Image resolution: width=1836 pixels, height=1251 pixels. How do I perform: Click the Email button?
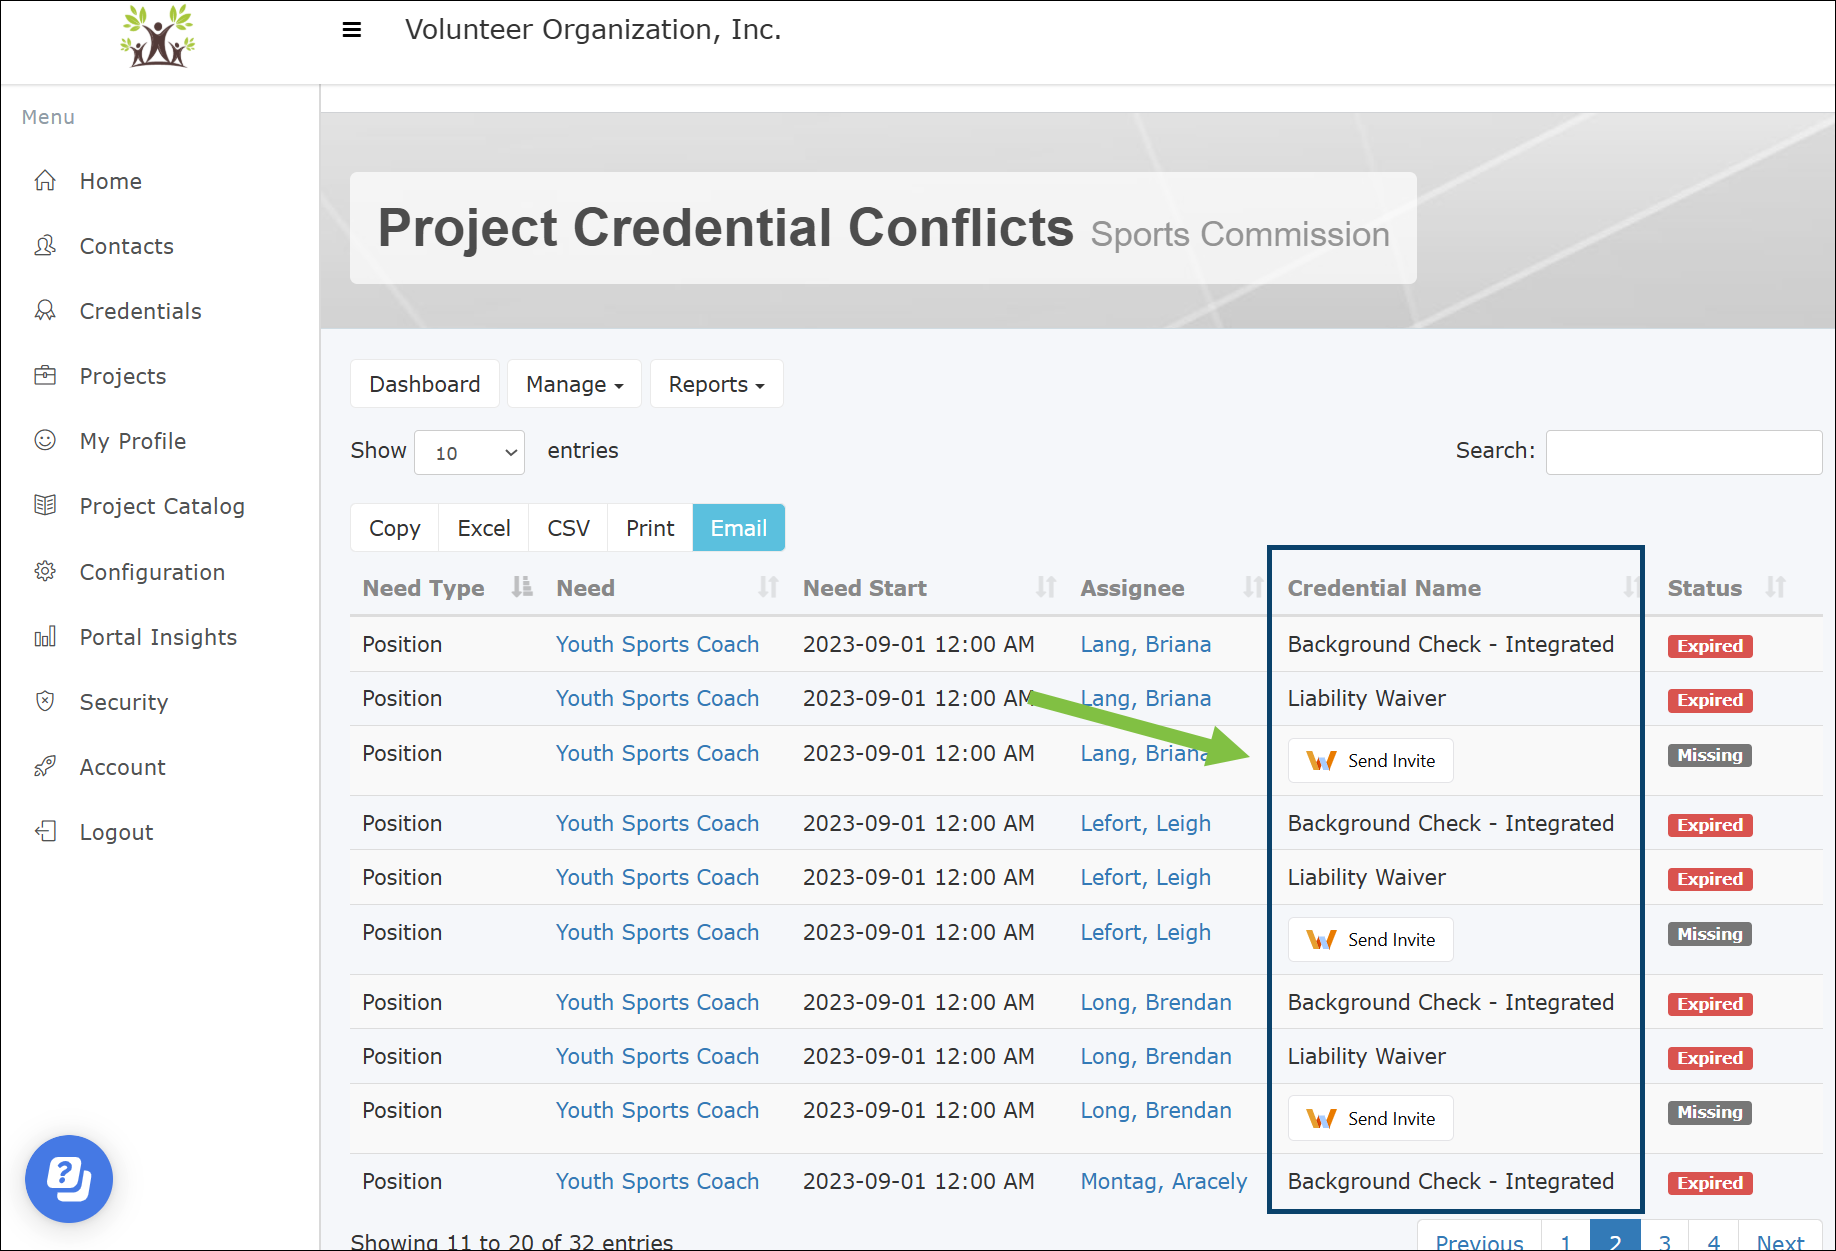pos(739,528)
